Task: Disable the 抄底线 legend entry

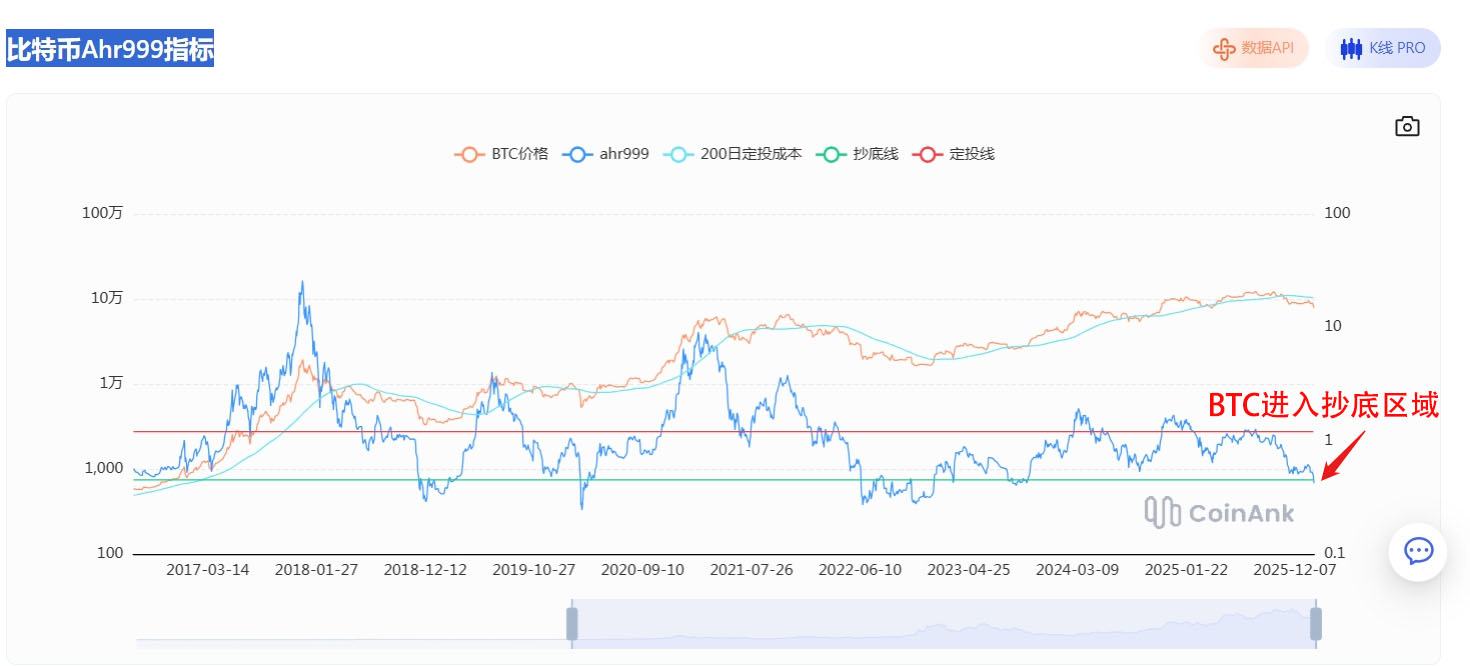Action: click(860, 154)
